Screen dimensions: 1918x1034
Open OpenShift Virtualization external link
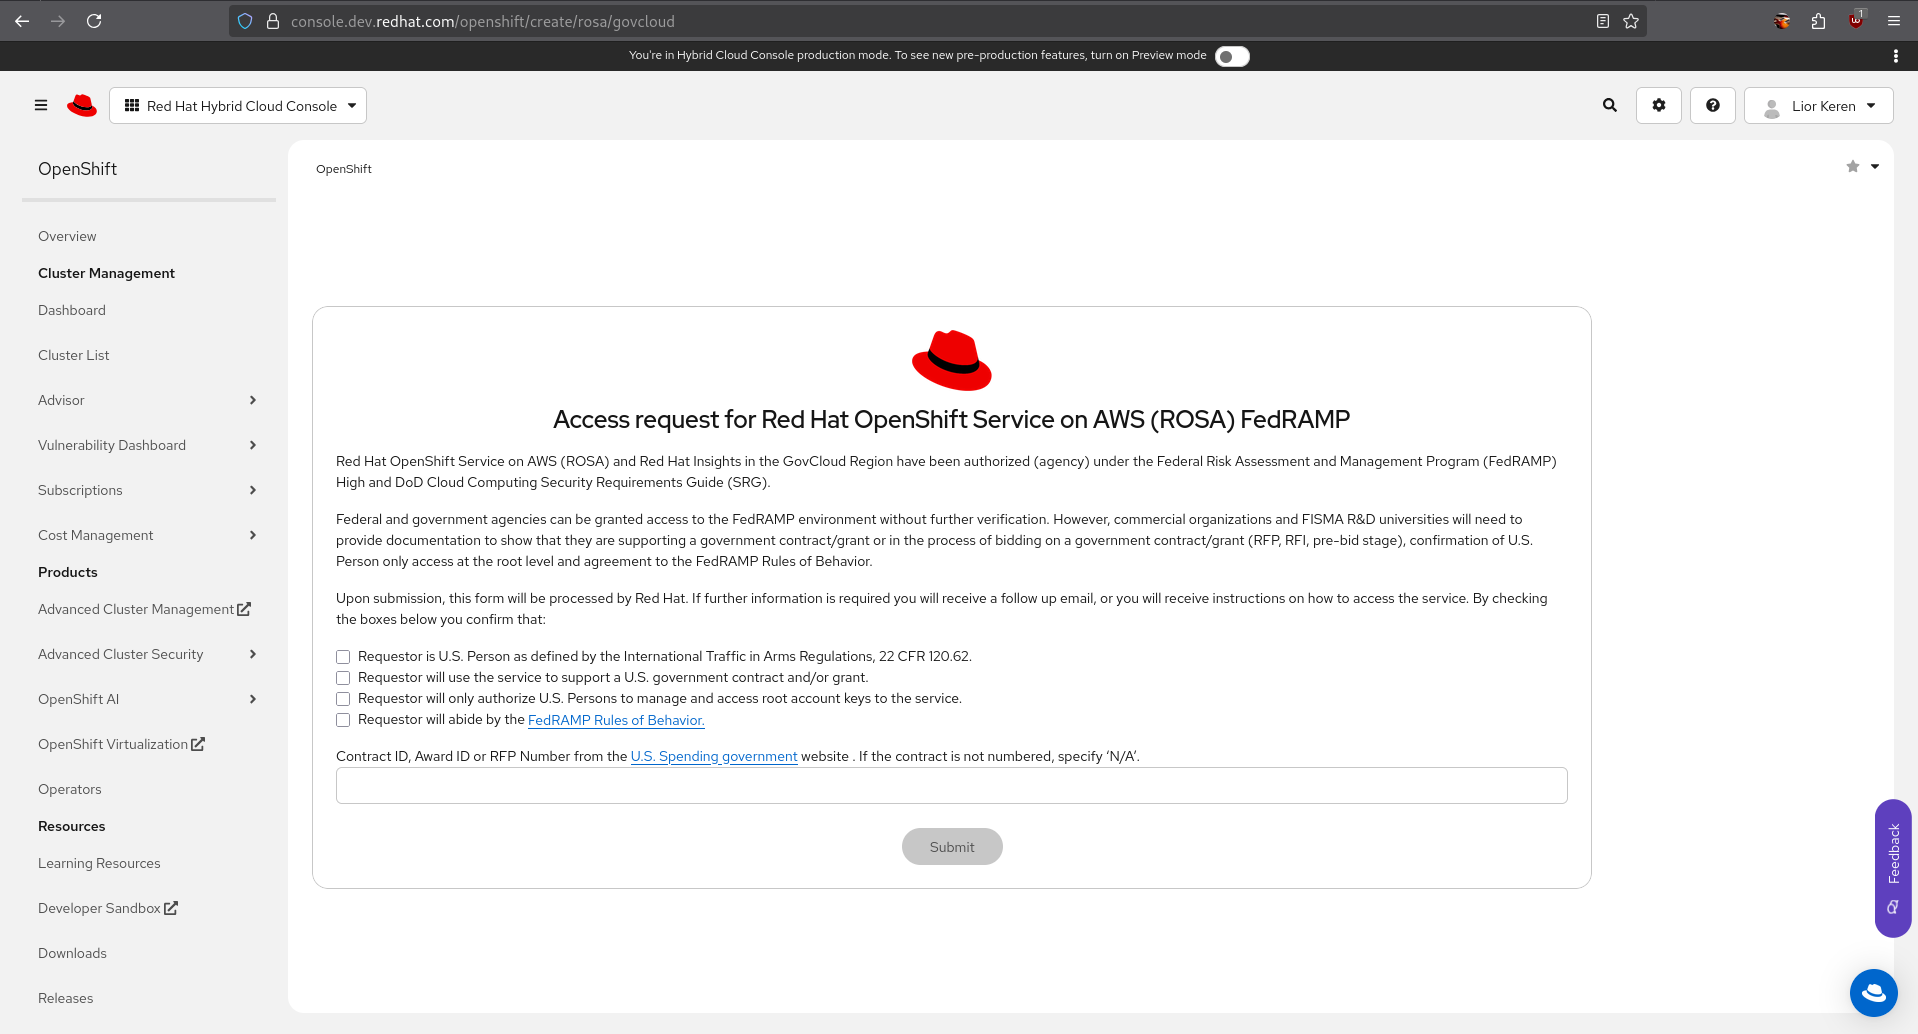[121, 744]
